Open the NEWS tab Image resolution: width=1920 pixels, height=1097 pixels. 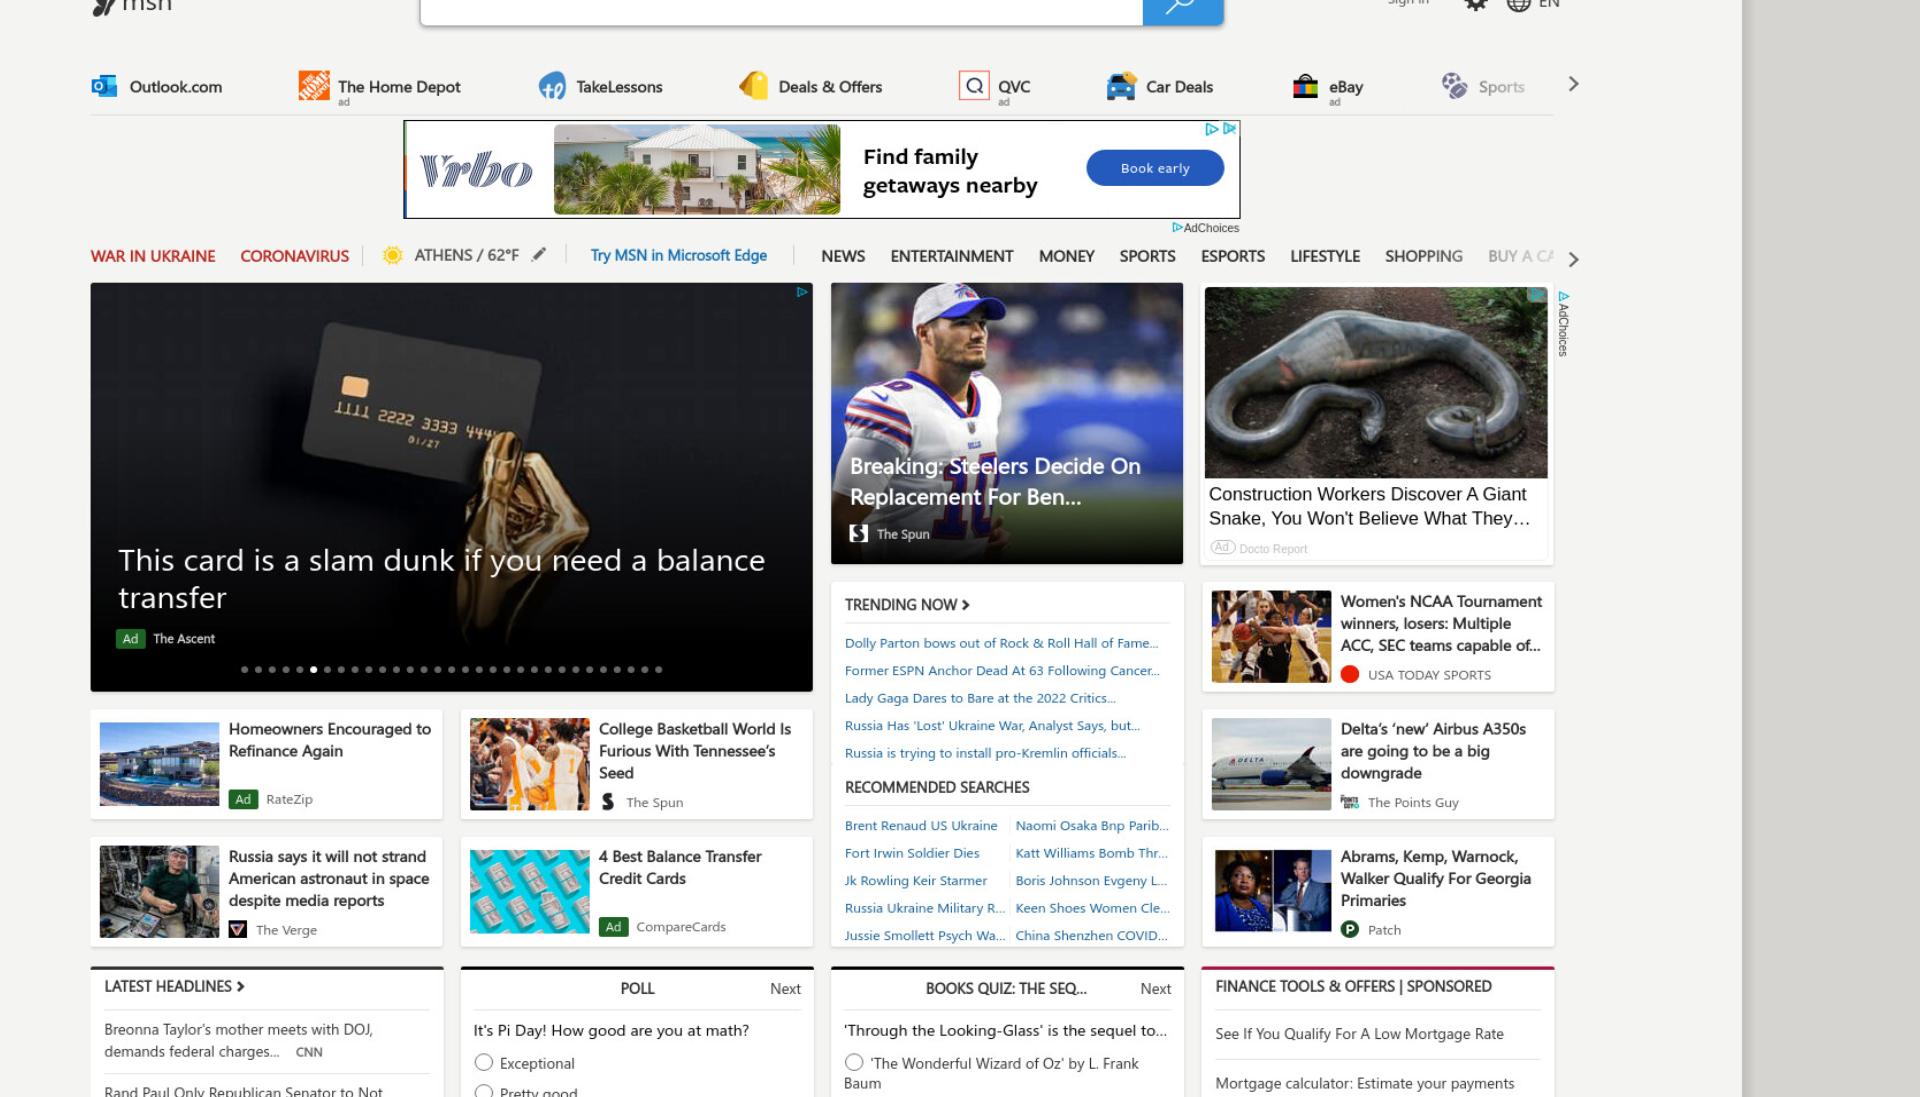843,256
